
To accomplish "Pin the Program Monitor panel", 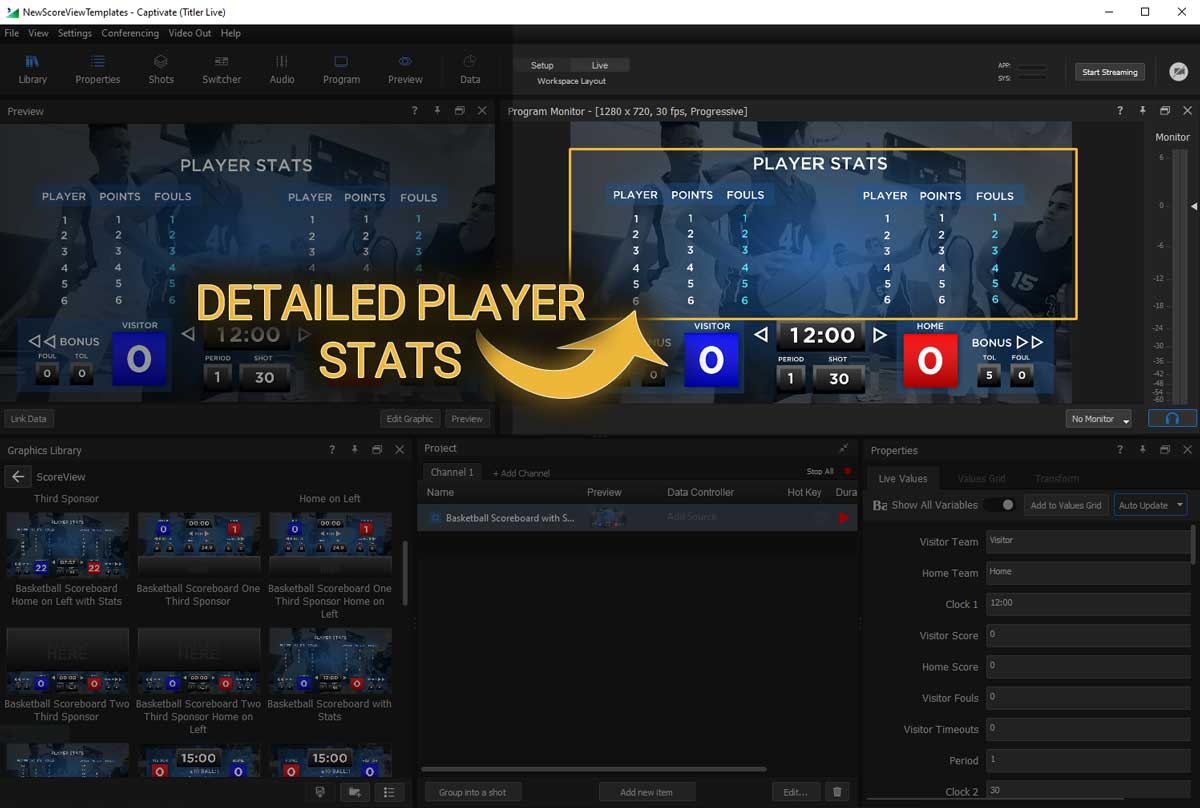I will click(1141, 111).
